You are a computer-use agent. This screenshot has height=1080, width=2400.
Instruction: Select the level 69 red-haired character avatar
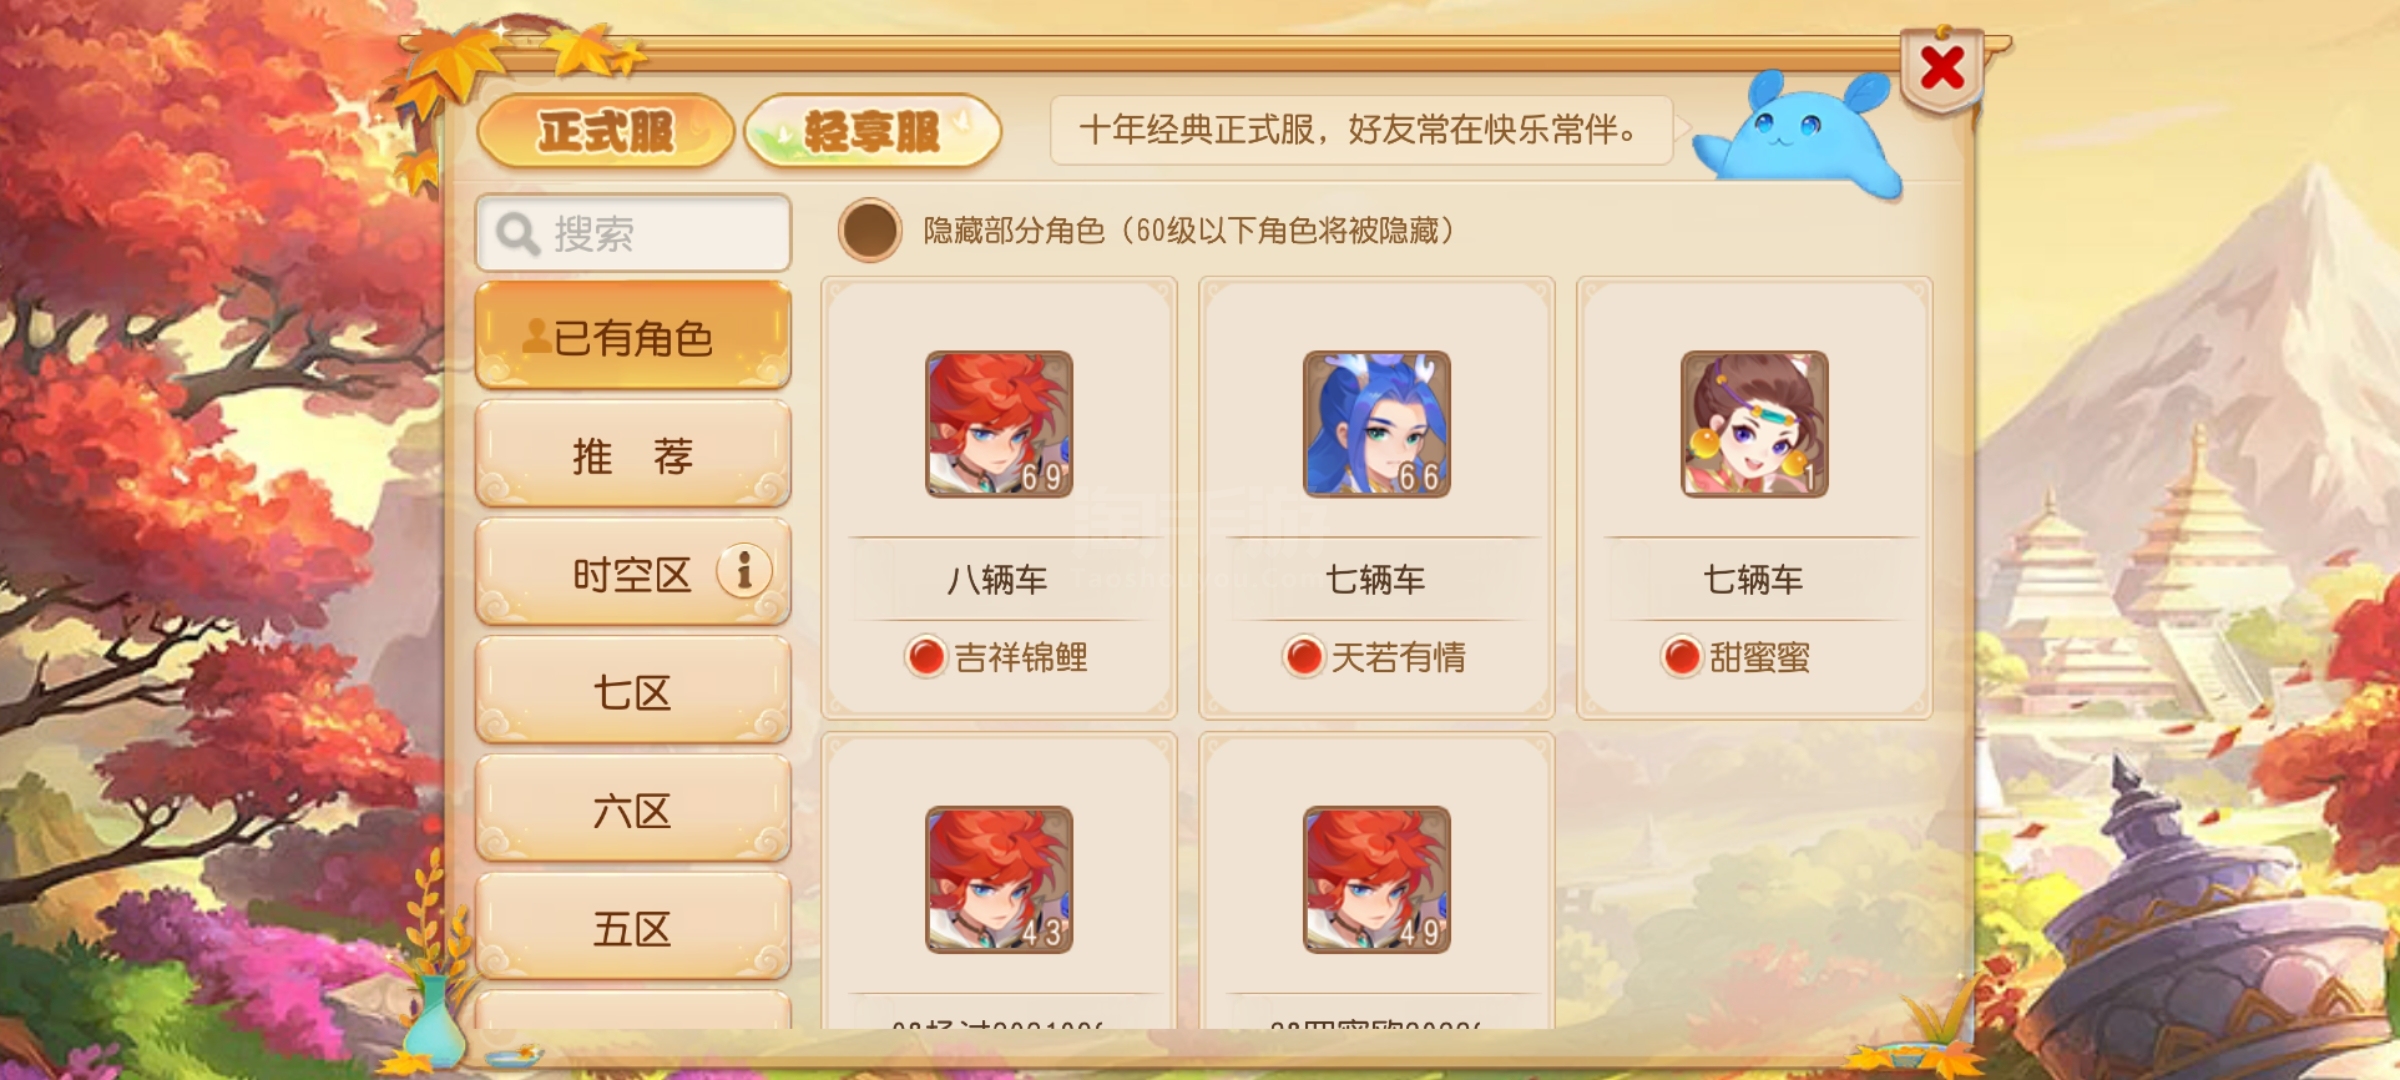(999, 424)
